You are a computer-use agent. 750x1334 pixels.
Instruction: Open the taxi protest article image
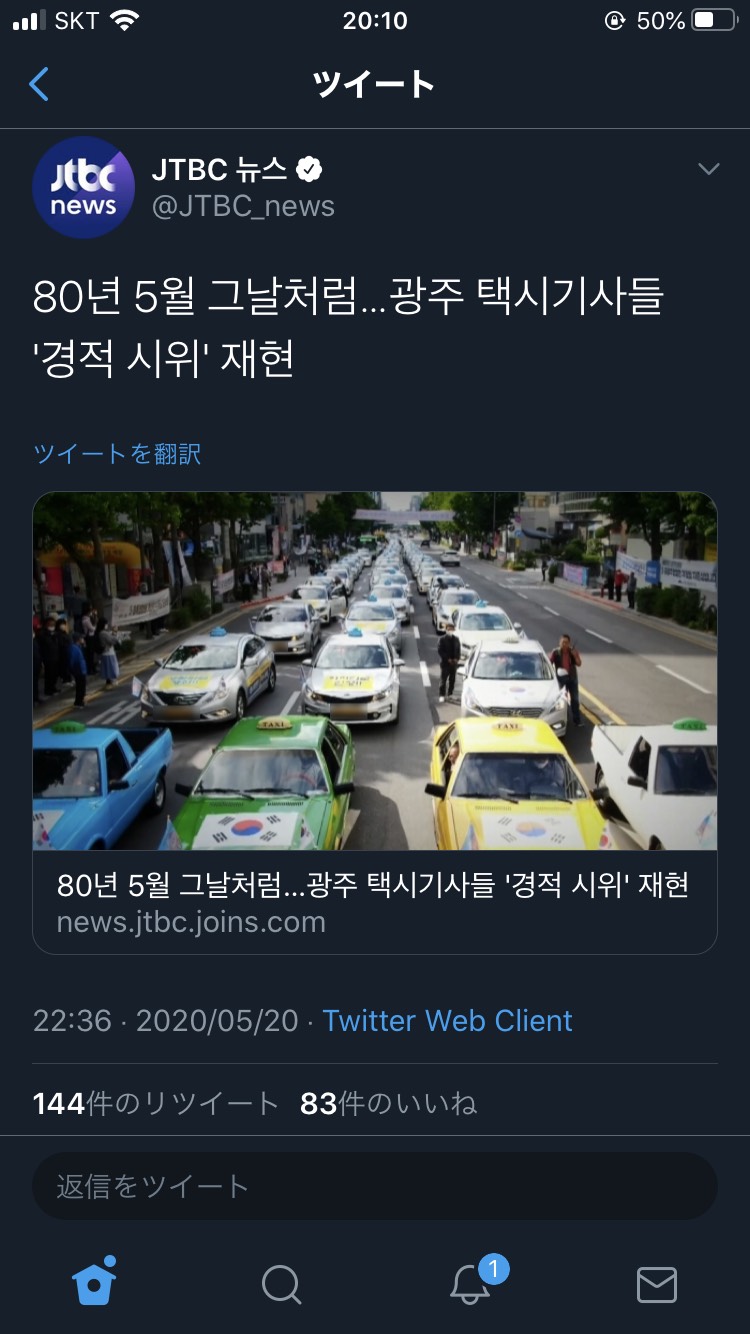coord(375,671)
